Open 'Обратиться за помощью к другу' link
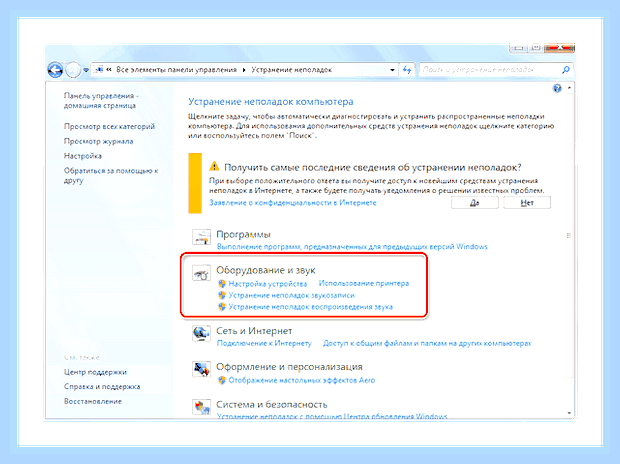The image size is (620, 464). pyautogui.click(x=111, y=175)
